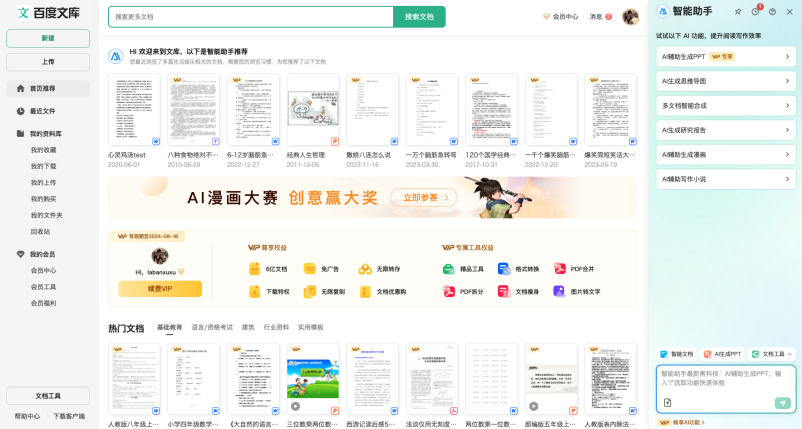Open 会员工具 in sidebar
This screenshot has height=429, width=802.
point(43,287)
